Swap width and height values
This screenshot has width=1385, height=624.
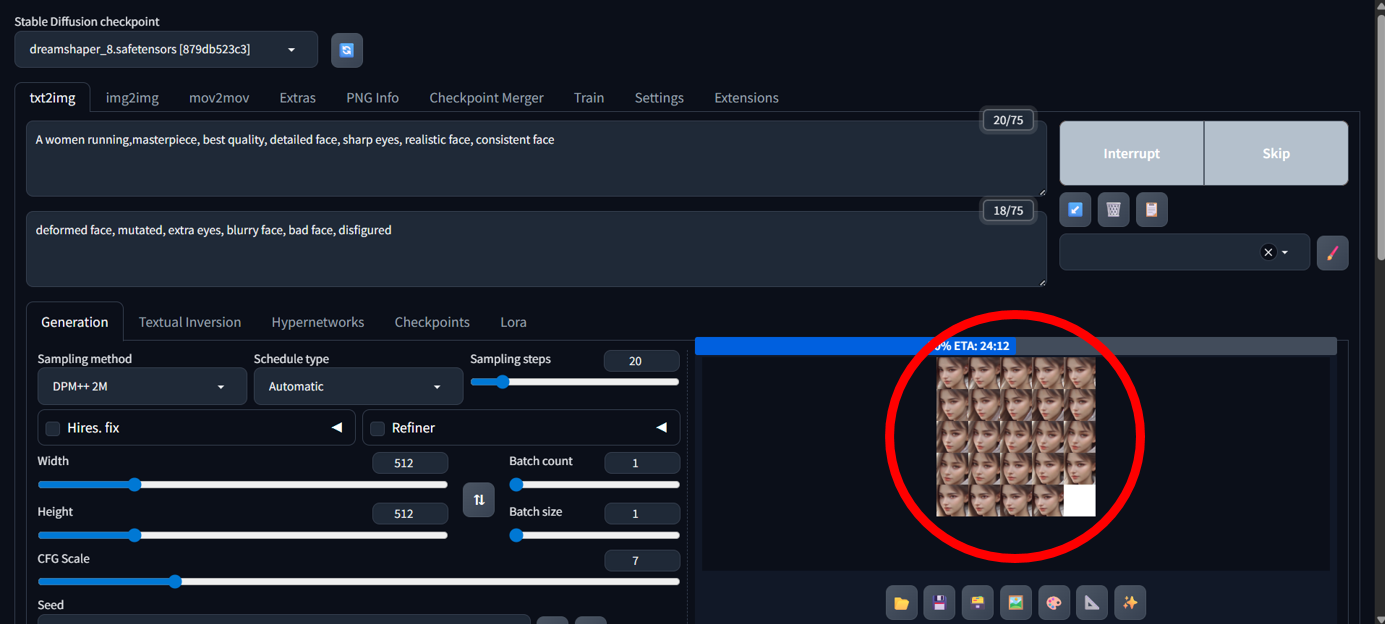pos(479,499)
